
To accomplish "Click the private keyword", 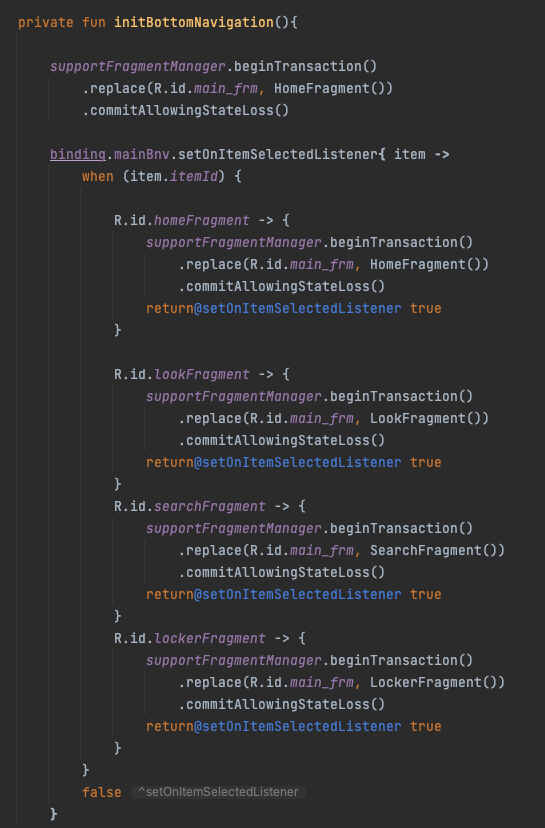I will pyautogui.click(x=46, y=23).
